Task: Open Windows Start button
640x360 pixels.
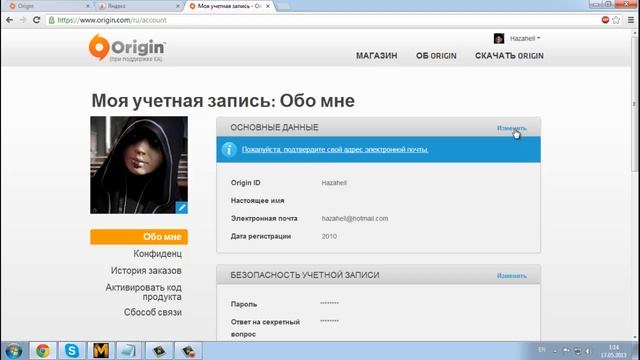Action: tap(13, 351)
